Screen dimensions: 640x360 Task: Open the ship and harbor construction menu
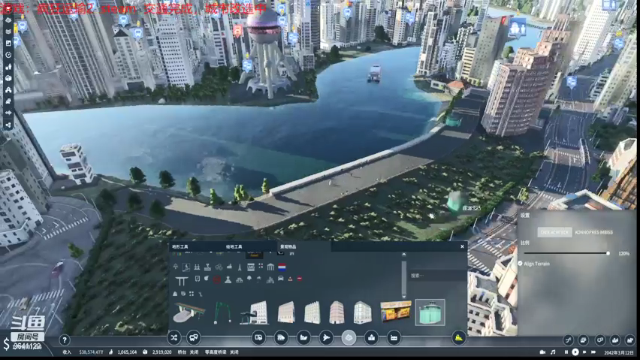(304, 338)
